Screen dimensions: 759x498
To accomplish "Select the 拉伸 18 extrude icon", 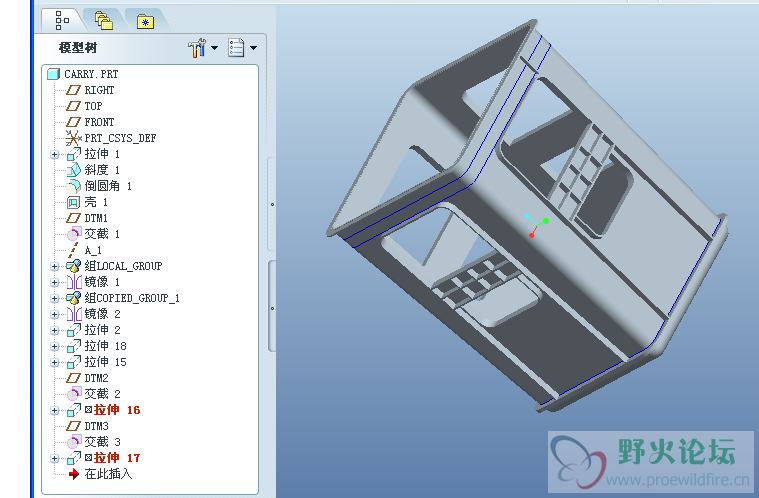I will tap(74, 346).
